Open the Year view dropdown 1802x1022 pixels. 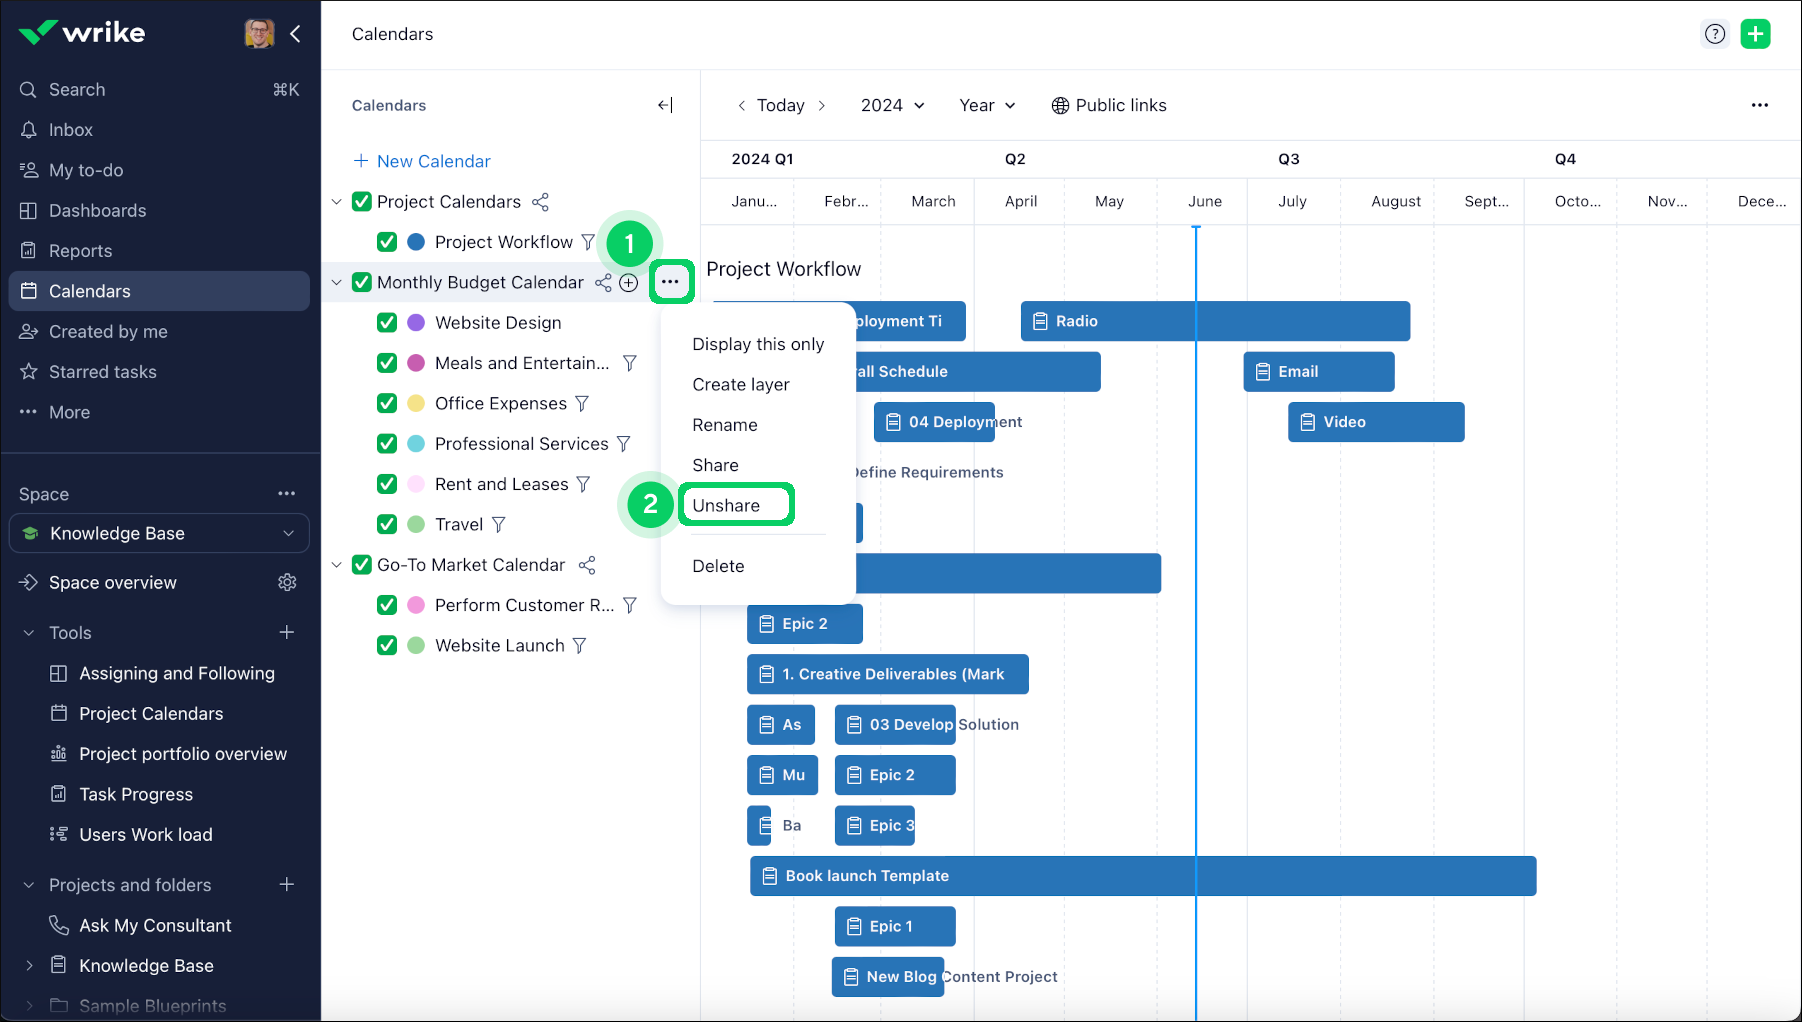(x=987, y=105)
